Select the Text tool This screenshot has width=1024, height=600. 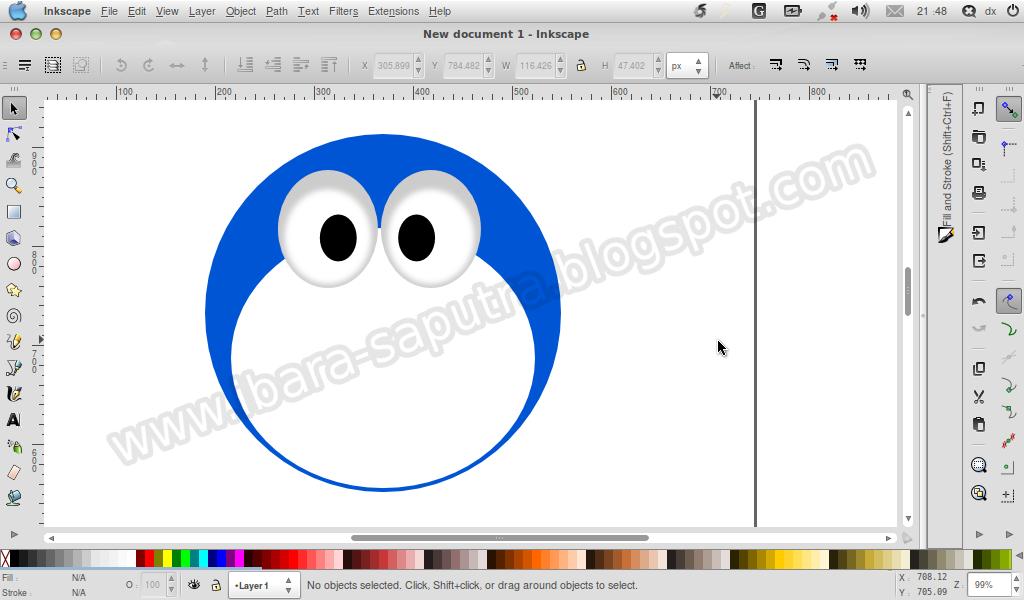pyautogui.click(x=14, y=420)
